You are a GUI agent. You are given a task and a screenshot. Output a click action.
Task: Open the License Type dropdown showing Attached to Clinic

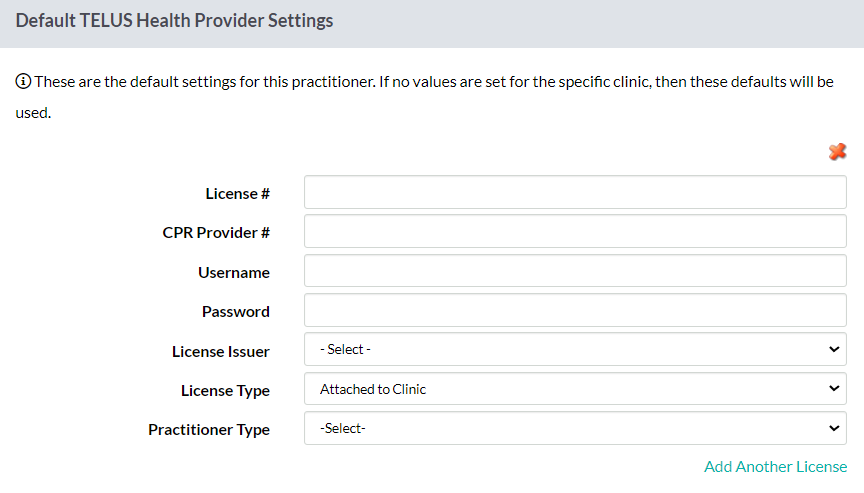575,389
